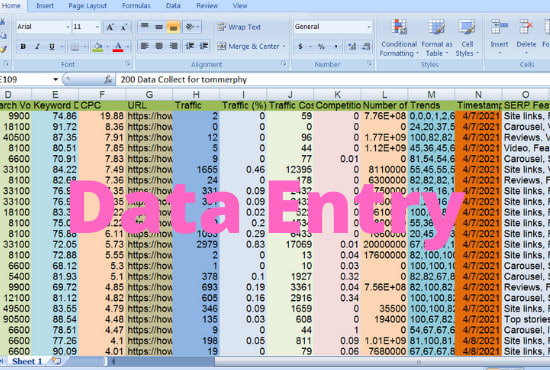The image size is (550, 370).
Task: Click the Timestamp header cell
Action: (478, 106)
